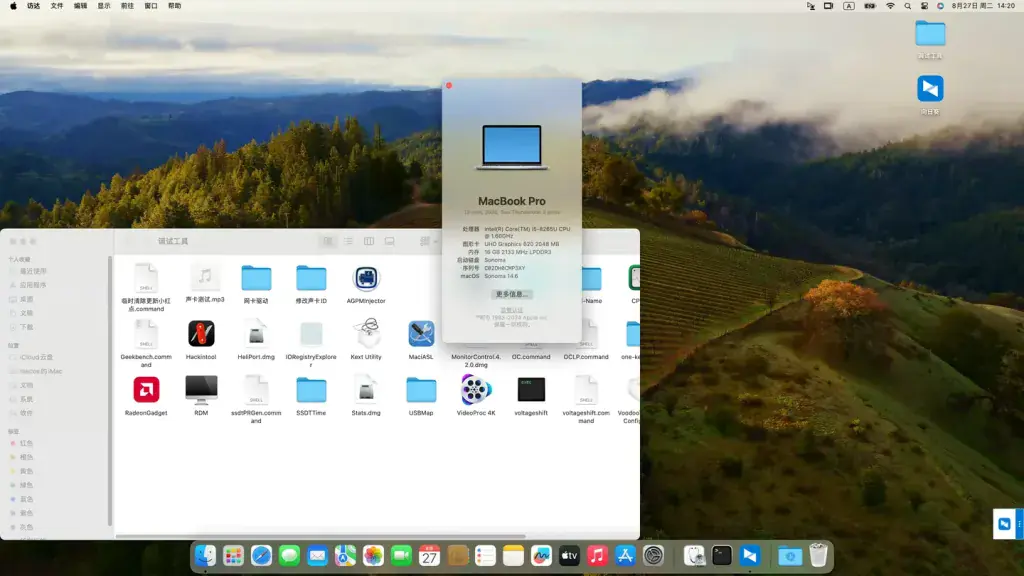Click 更多信息 button in About window

coord(512,295)
